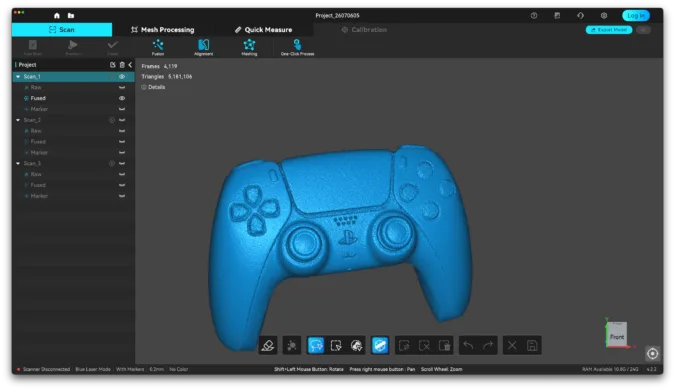Open the Alignment tool
The image size is (675, 390).
pos(204,47)
